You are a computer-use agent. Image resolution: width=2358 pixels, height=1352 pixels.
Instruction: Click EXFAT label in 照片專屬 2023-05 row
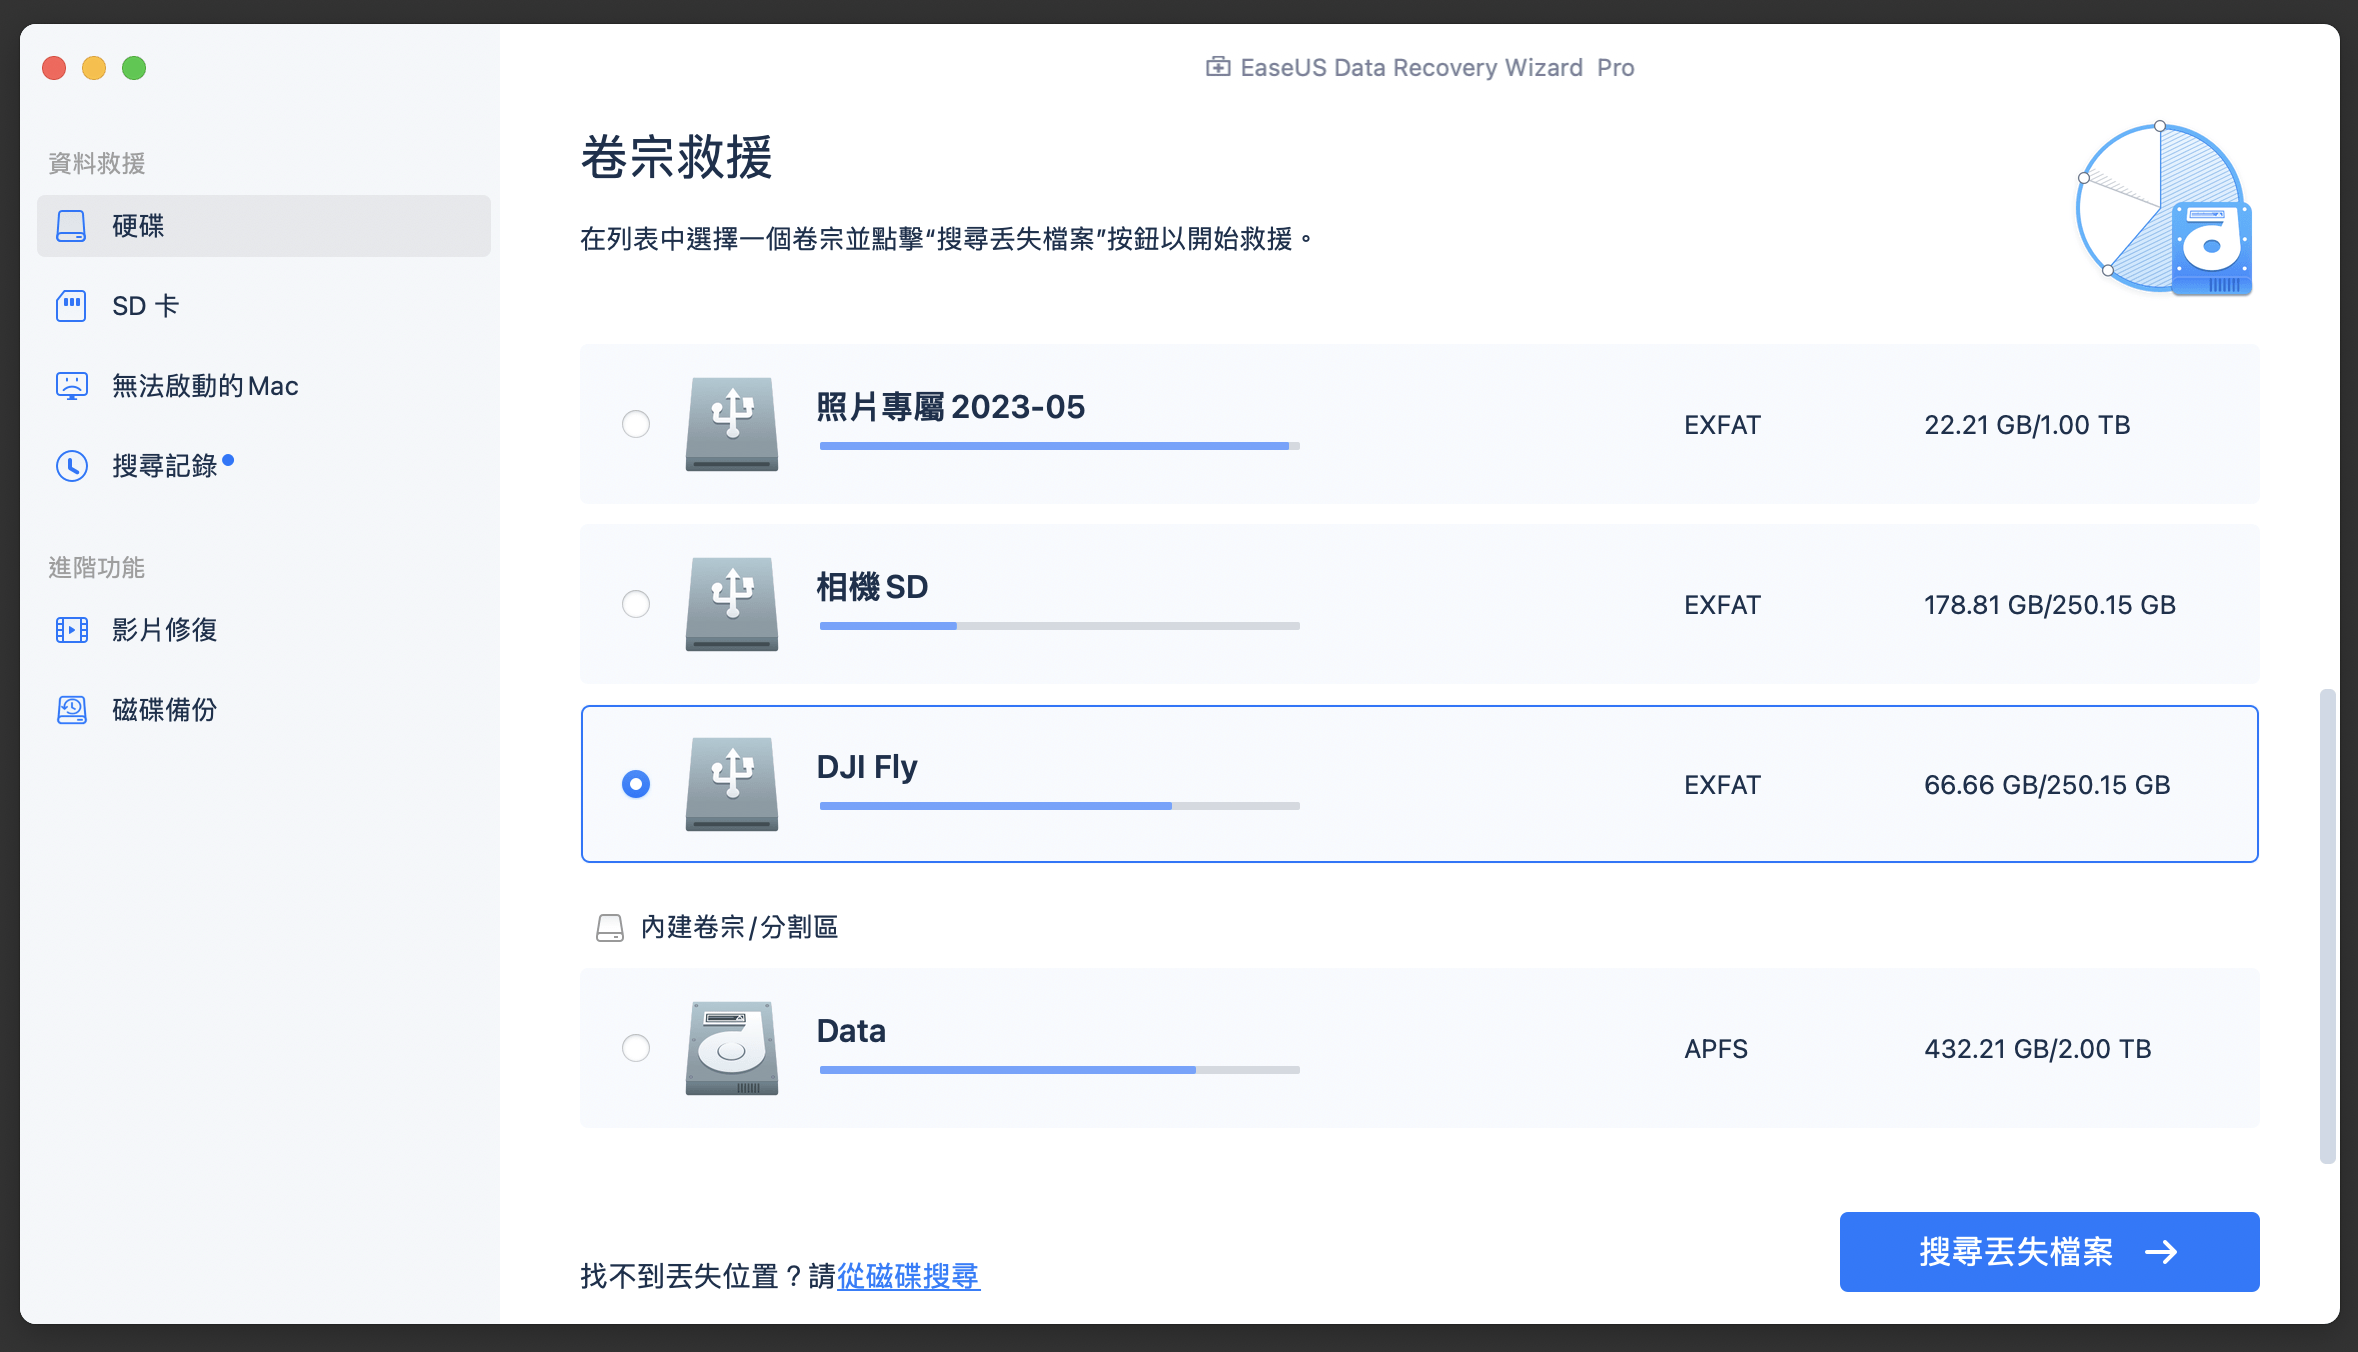click(1722, 425)
